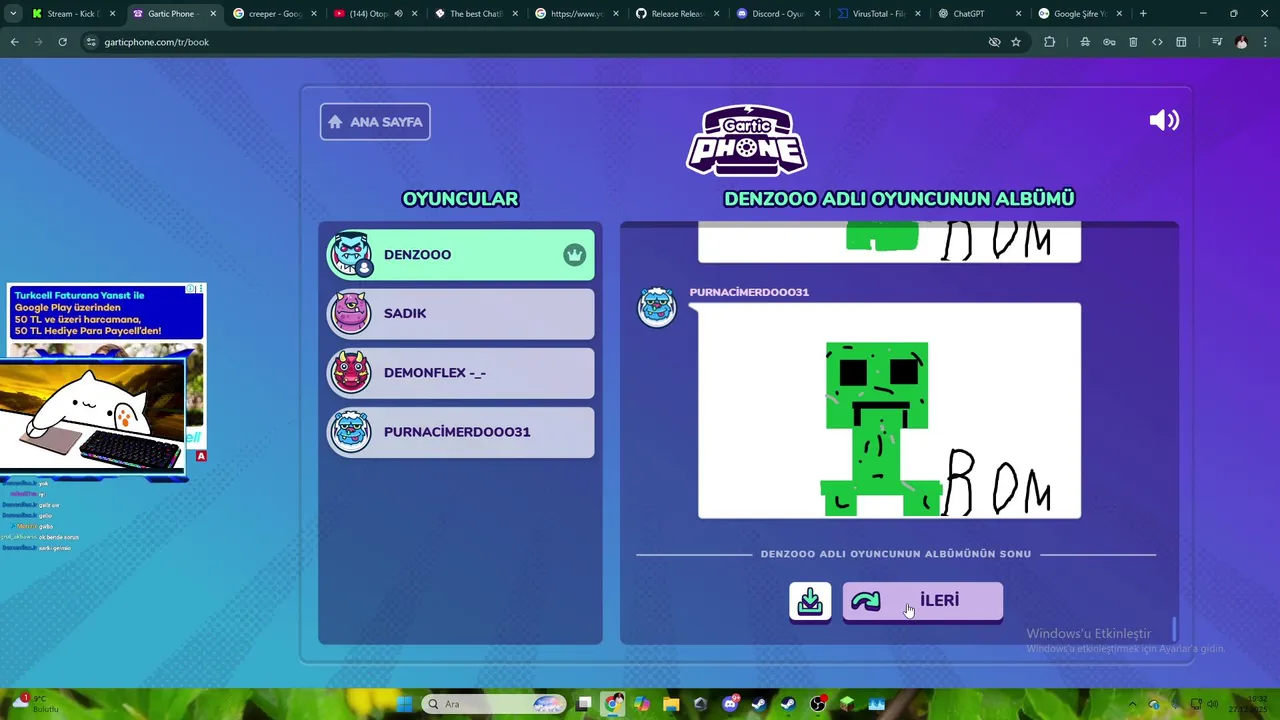Screen dimensions: 1280x720
Task: Open the browser extensions puzzle icon
Action: 1049,42
